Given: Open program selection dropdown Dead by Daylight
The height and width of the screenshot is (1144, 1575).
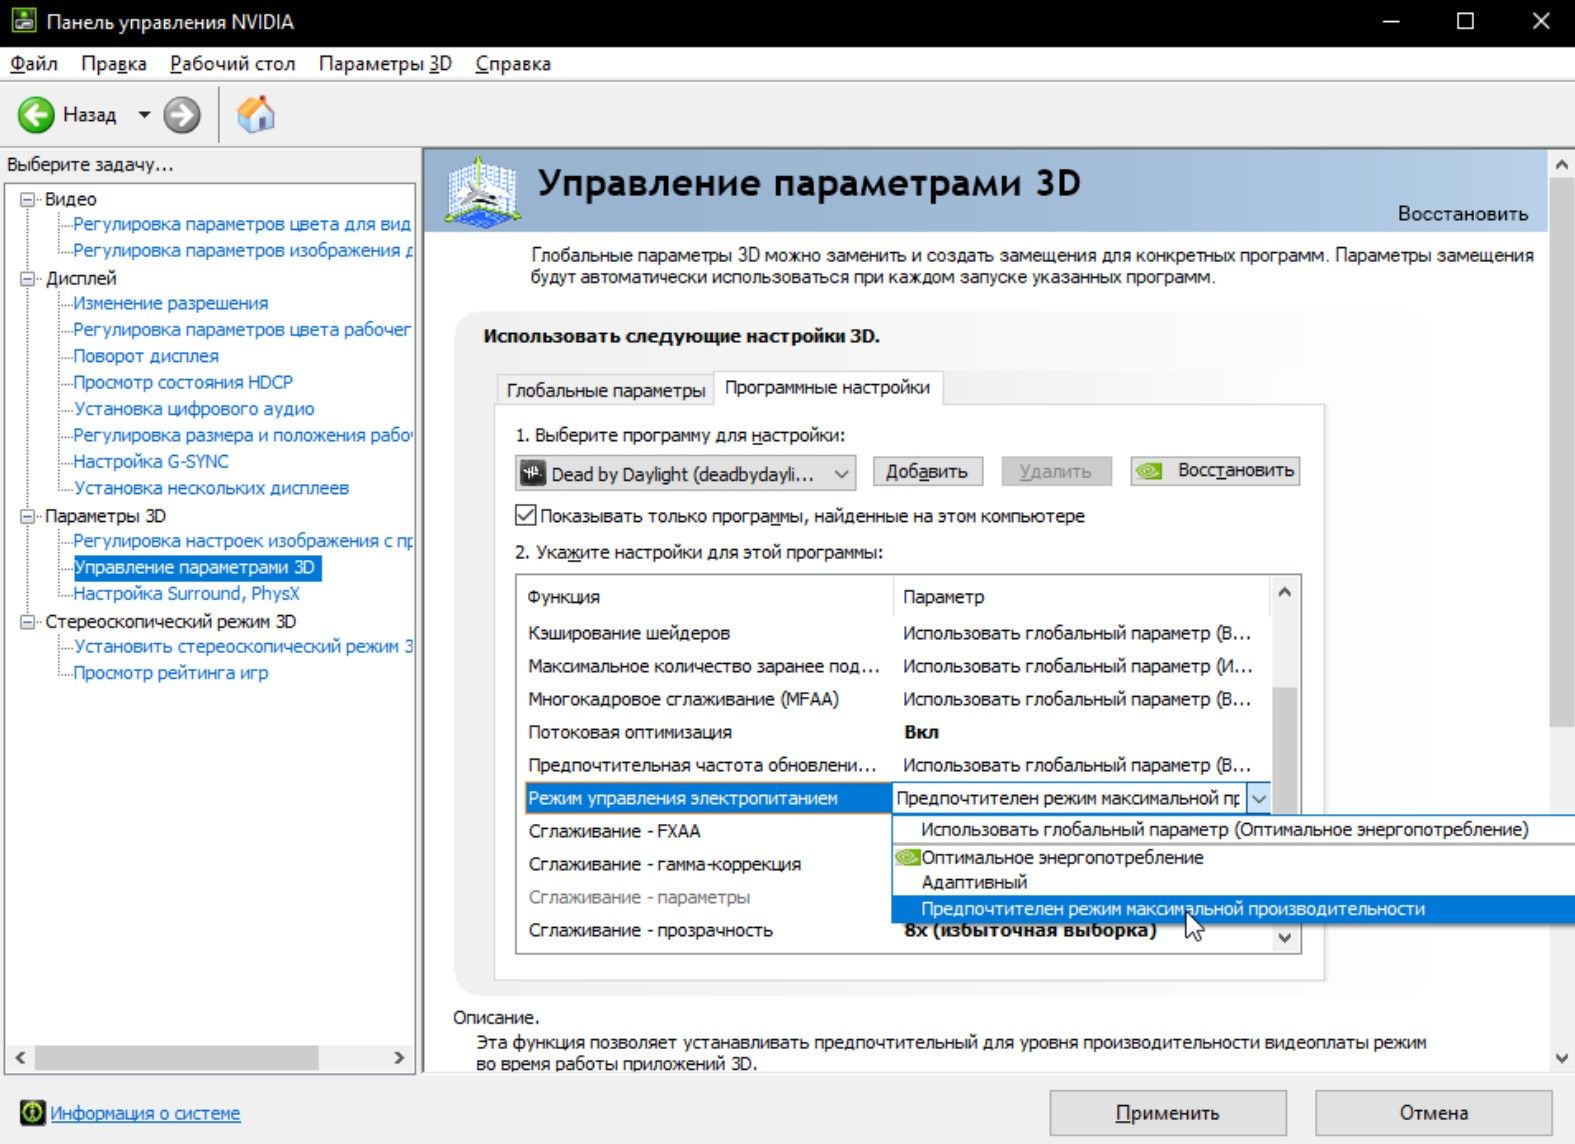Looking at the screenshot, I should click(x=686, y=473).
